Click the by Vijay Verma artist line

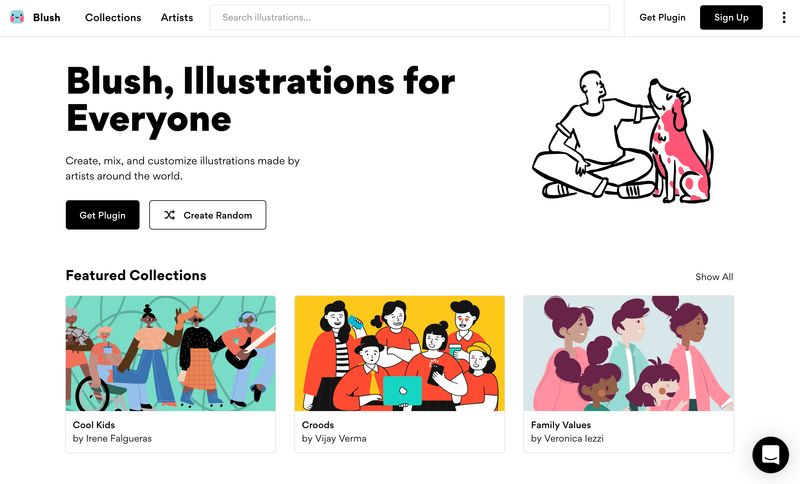(x=334, y=439)
